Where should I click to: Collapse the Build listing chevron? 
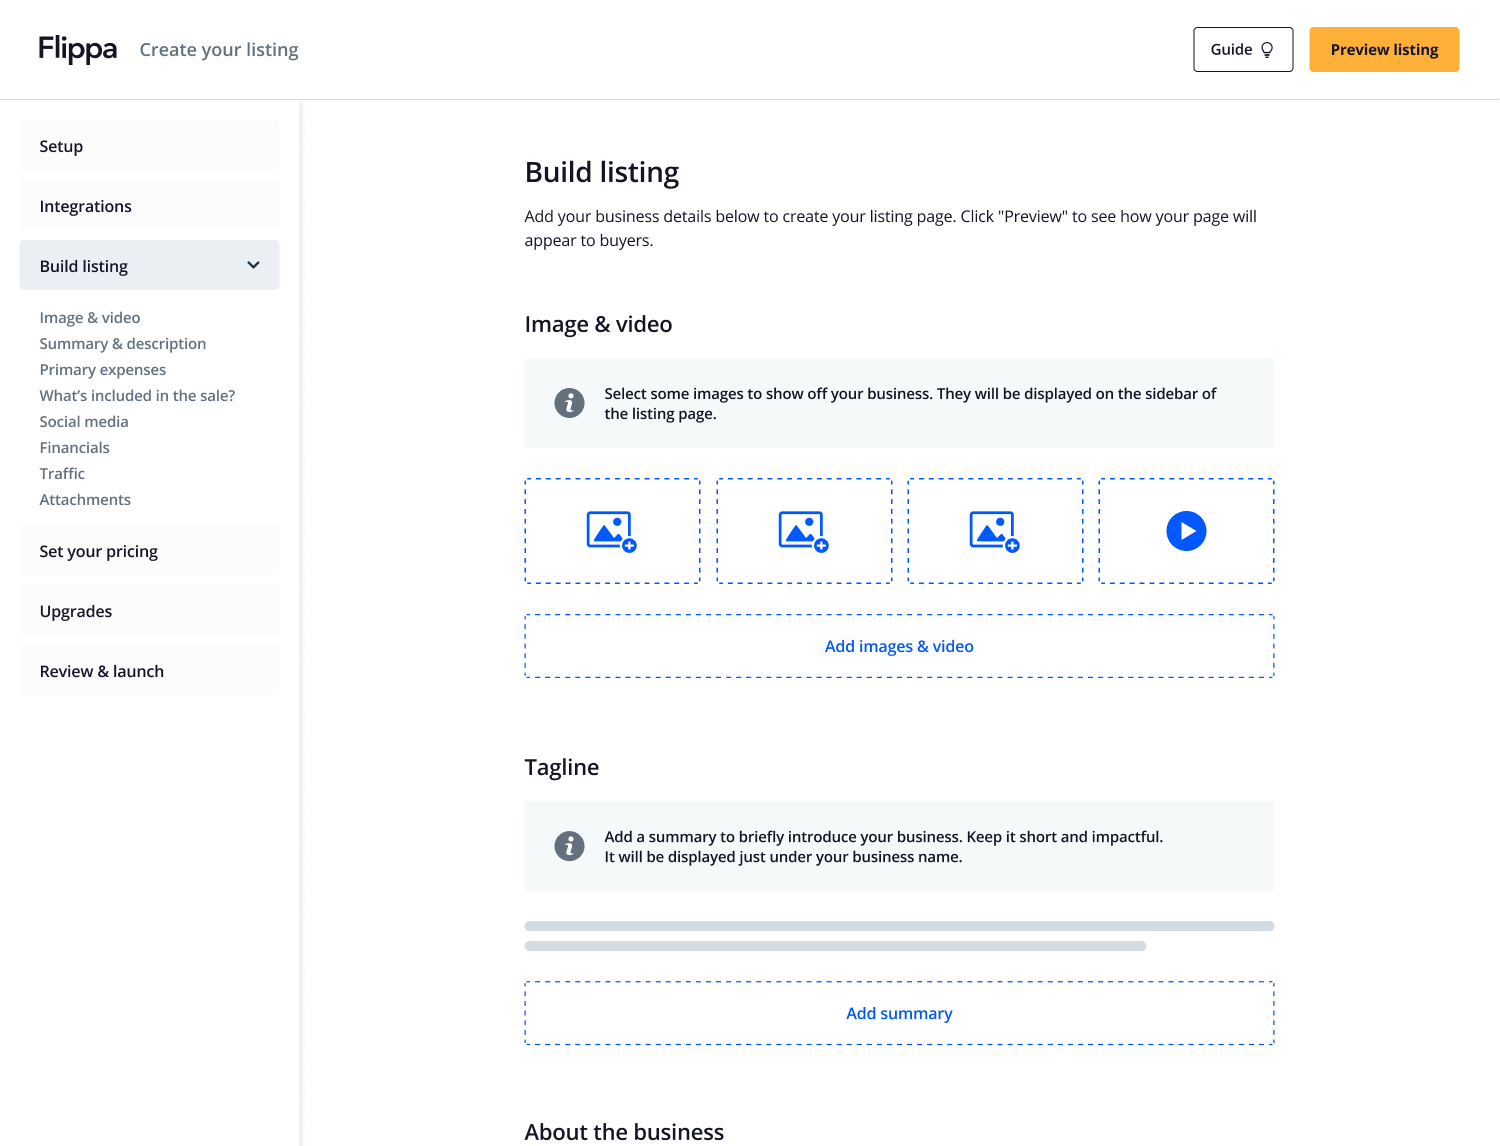[x=253, y=265]
